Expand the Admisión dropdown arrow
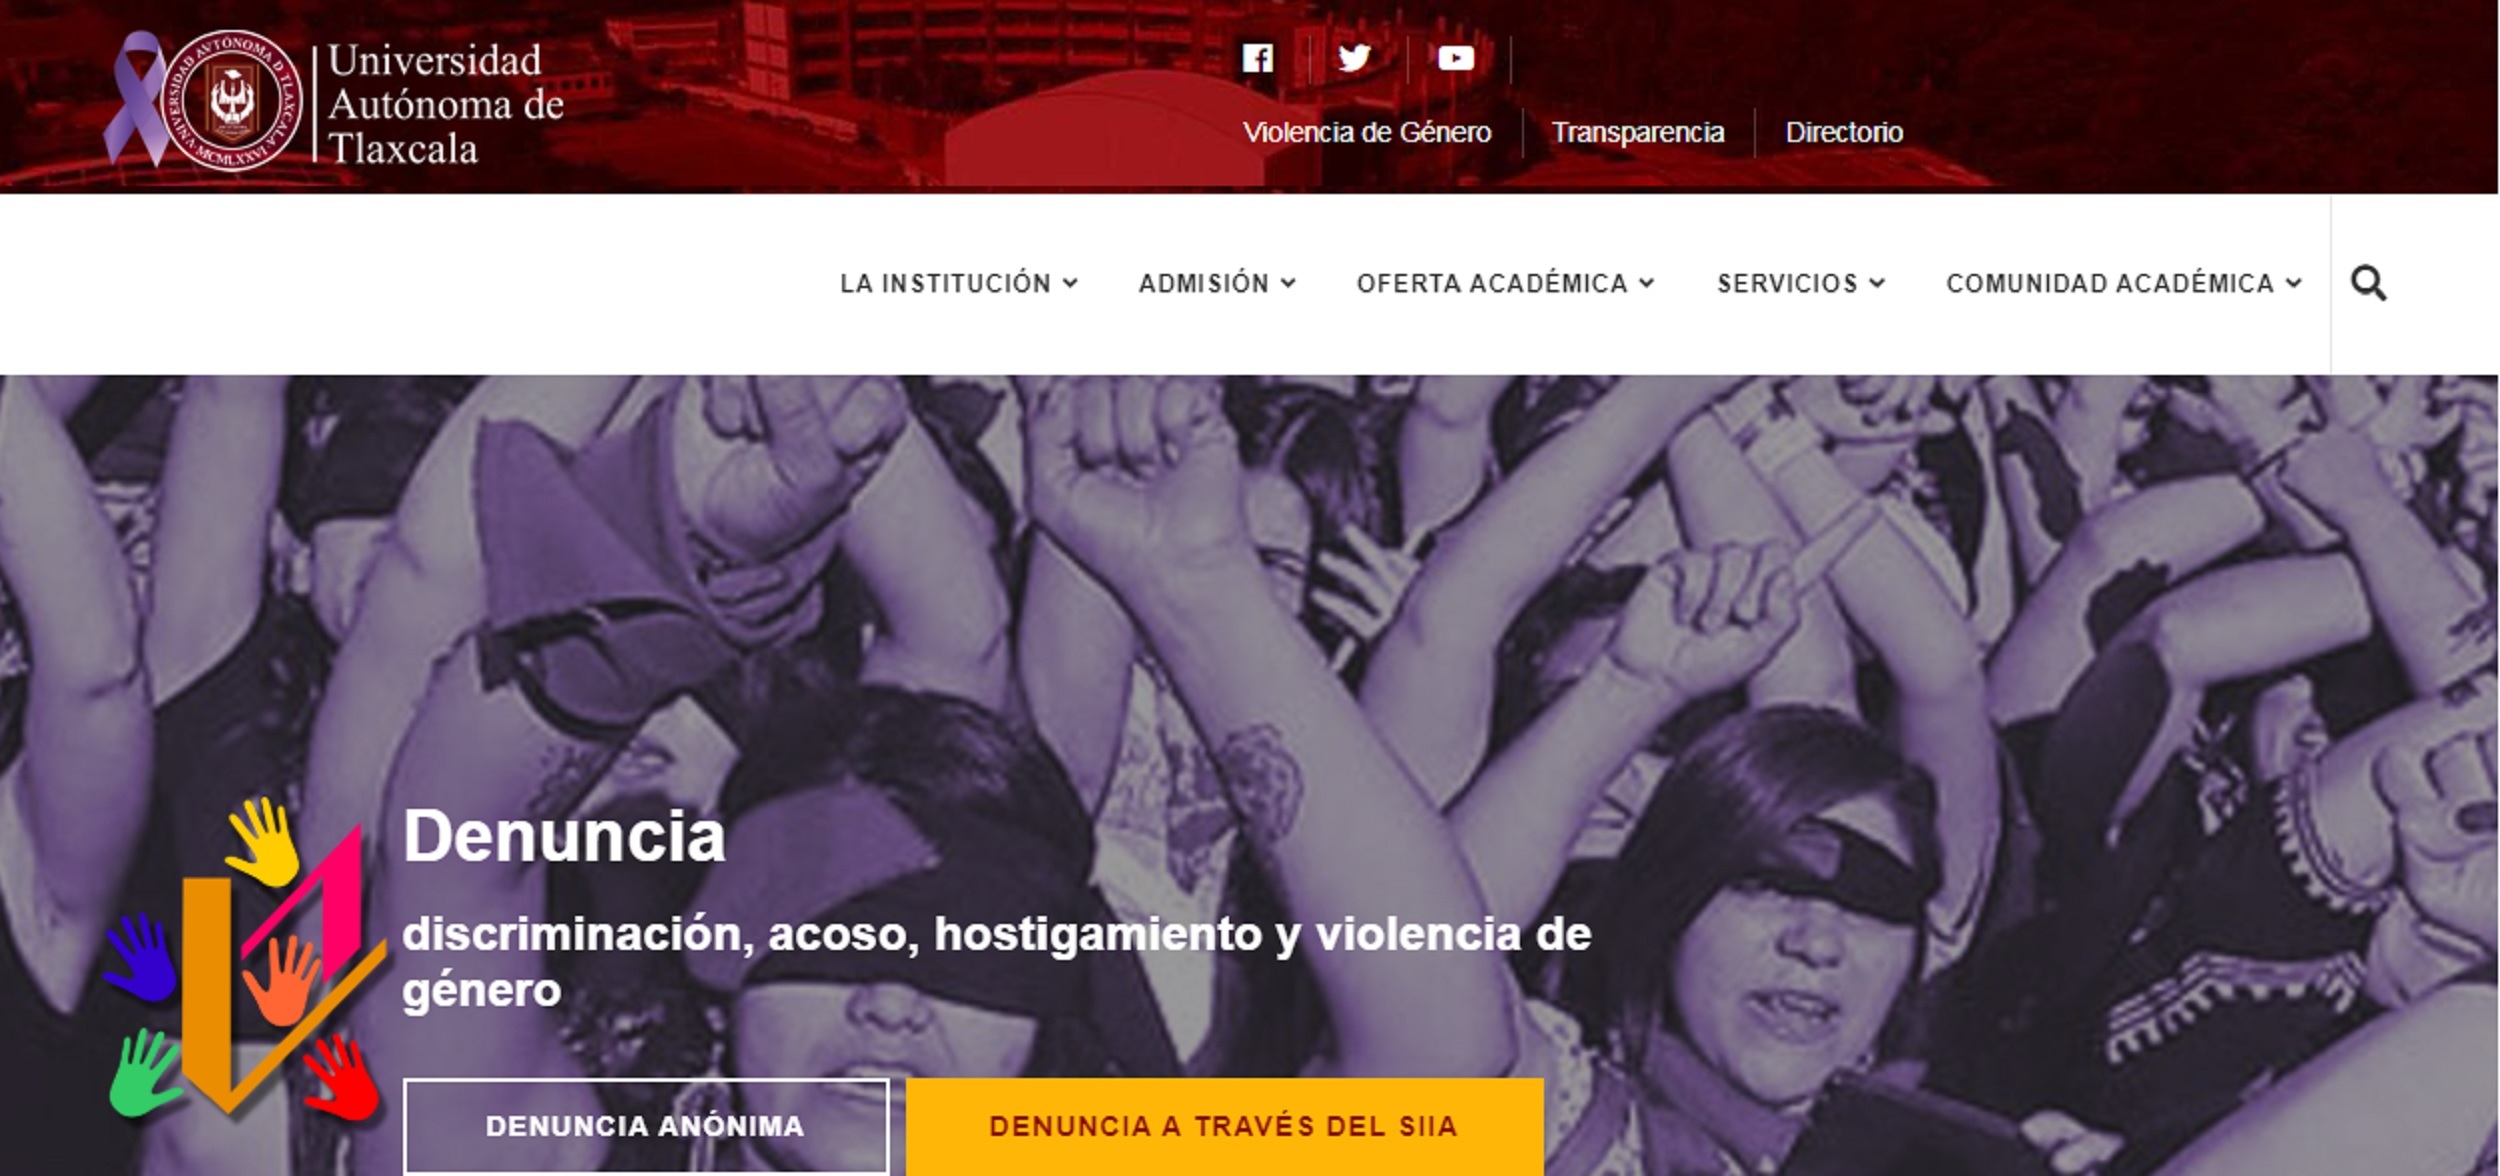The width and height of the screenshot is (2500, 1176). click(1288, 283)
